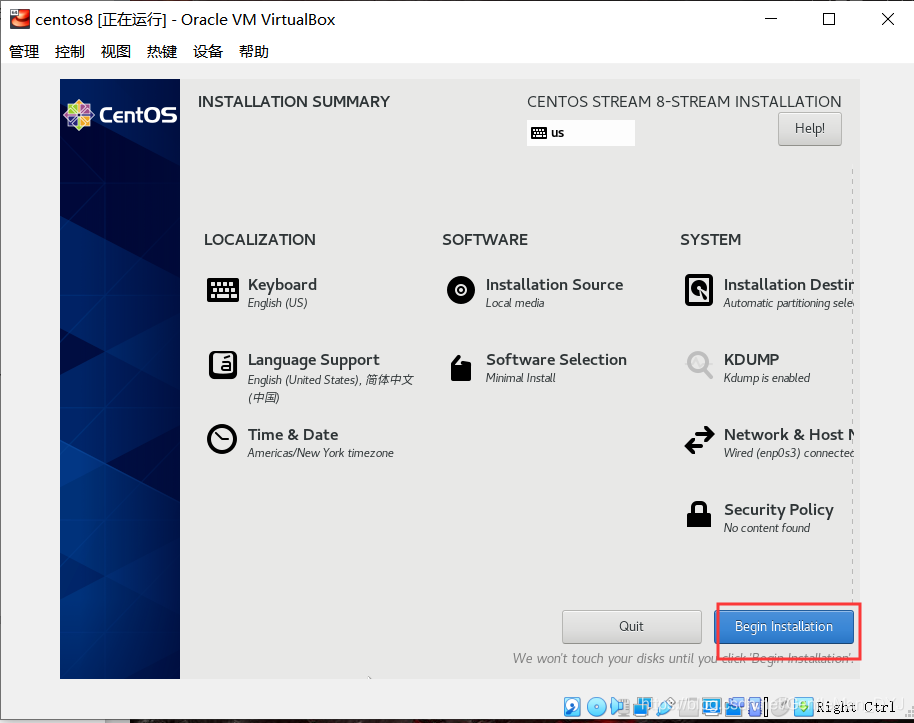
Task: Click VirtualBox audio status icon
Action: pyautogui.click(x=620, y=707)
